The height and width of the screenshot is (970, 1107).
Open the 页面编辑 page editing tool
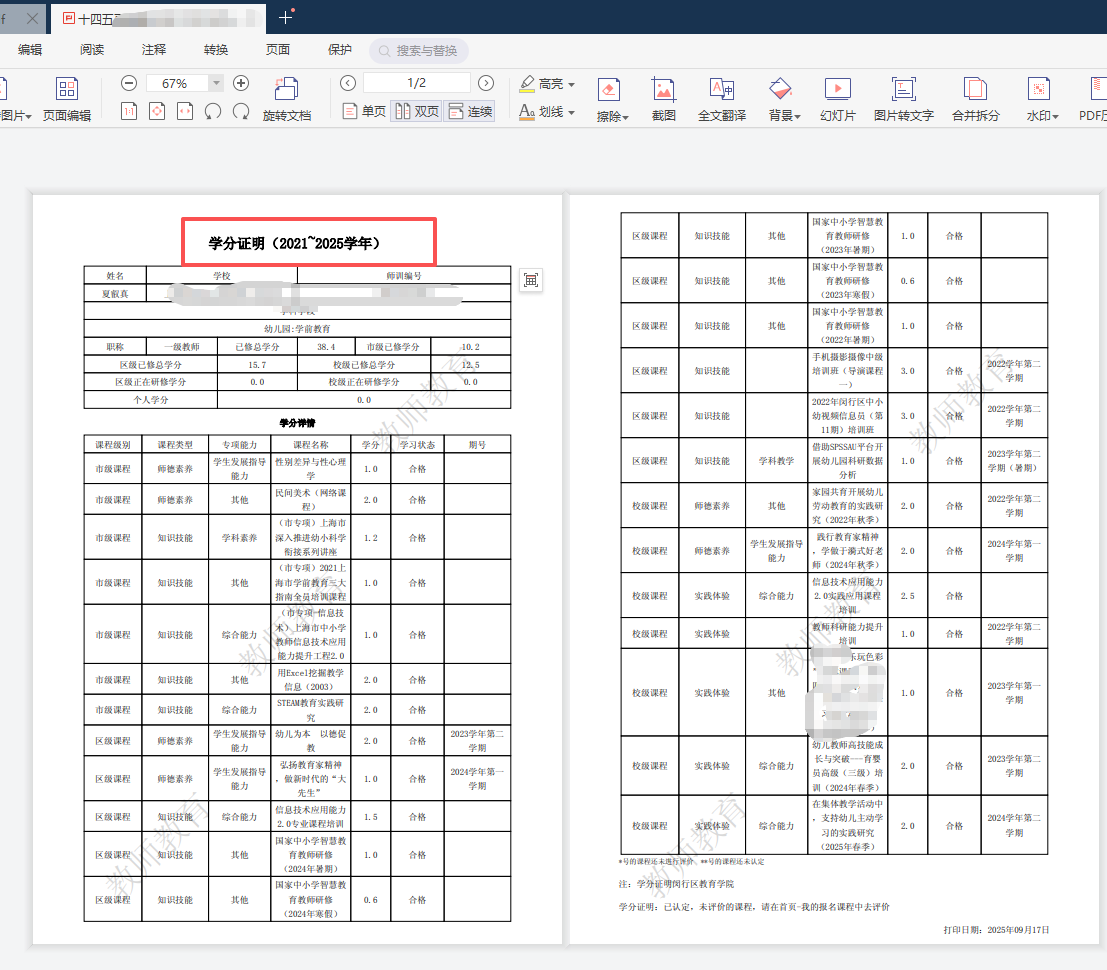[x=66, y=98]
